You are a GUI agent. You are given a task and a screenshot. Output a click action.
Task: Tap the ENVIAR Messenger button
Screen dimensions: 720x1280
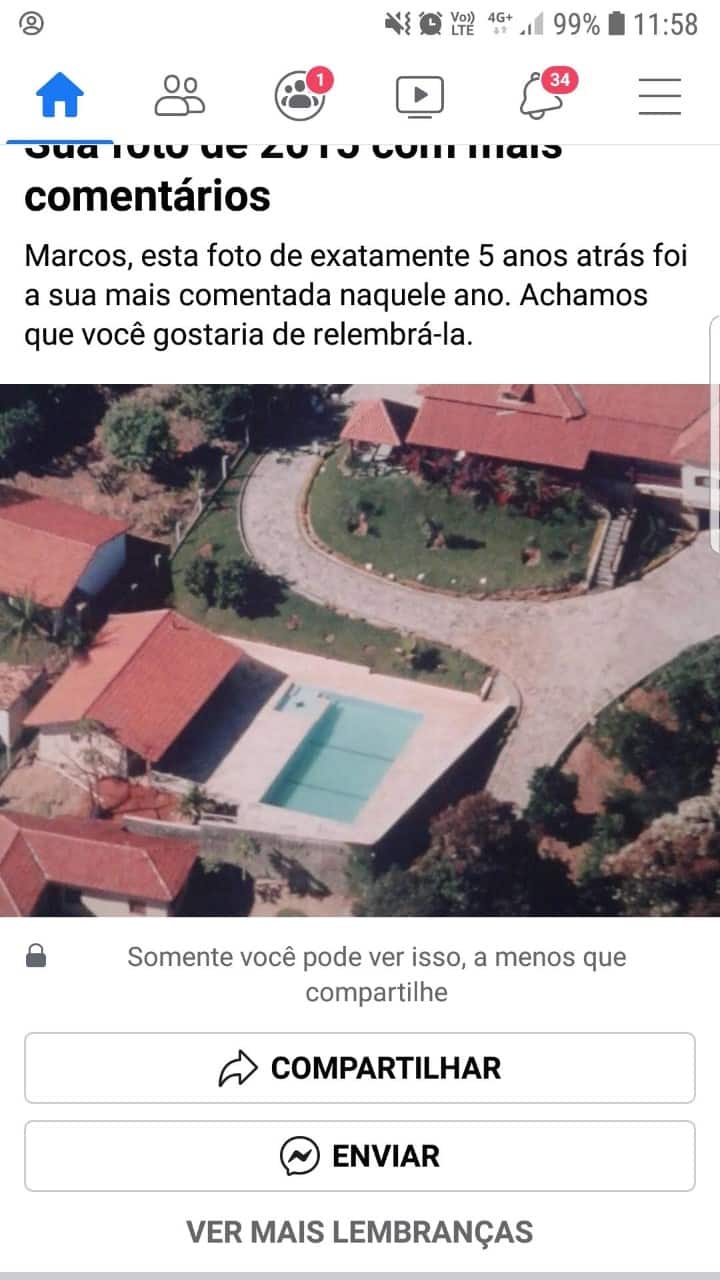click(360, 1156)
